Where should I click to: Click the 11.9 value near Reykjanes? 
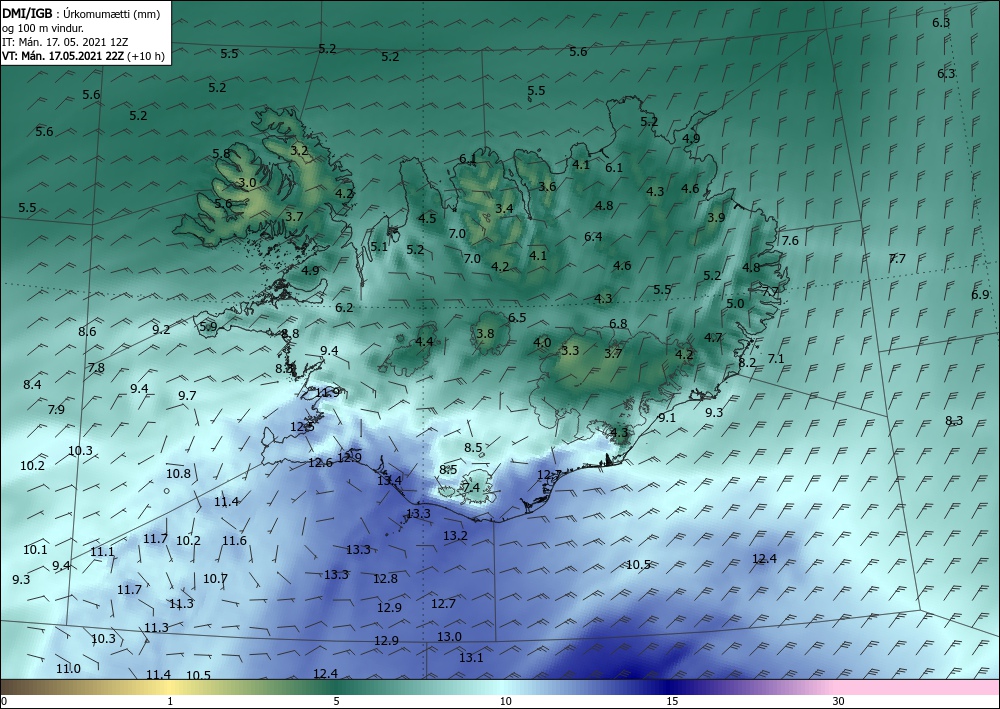click(328, 392)
